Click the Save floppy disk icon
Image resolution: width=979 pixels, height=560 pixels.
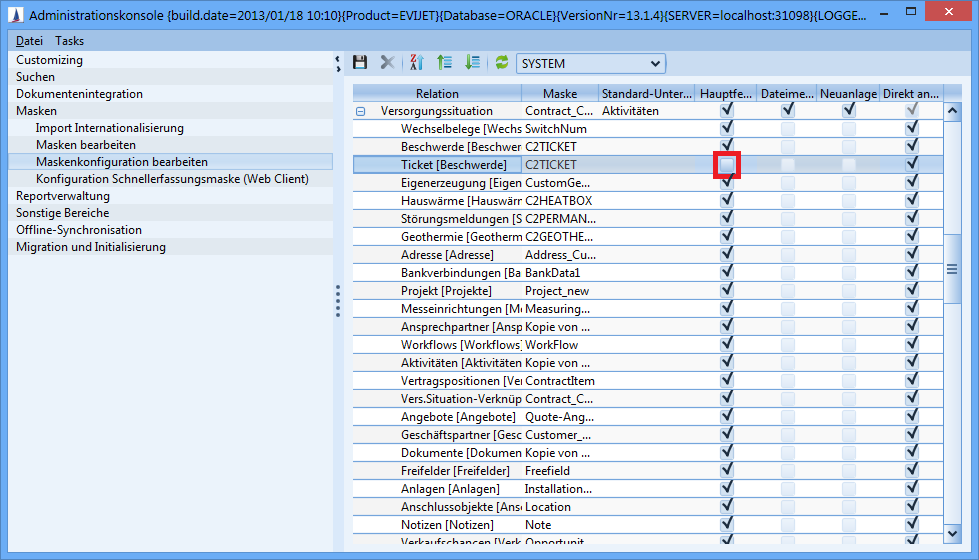360,63
